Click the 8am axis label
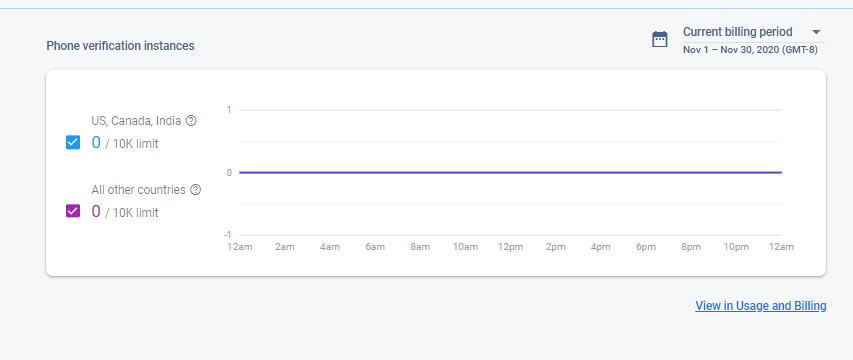Image resolution: width=853 pixels, height=360 pixels. coord(420,247)
